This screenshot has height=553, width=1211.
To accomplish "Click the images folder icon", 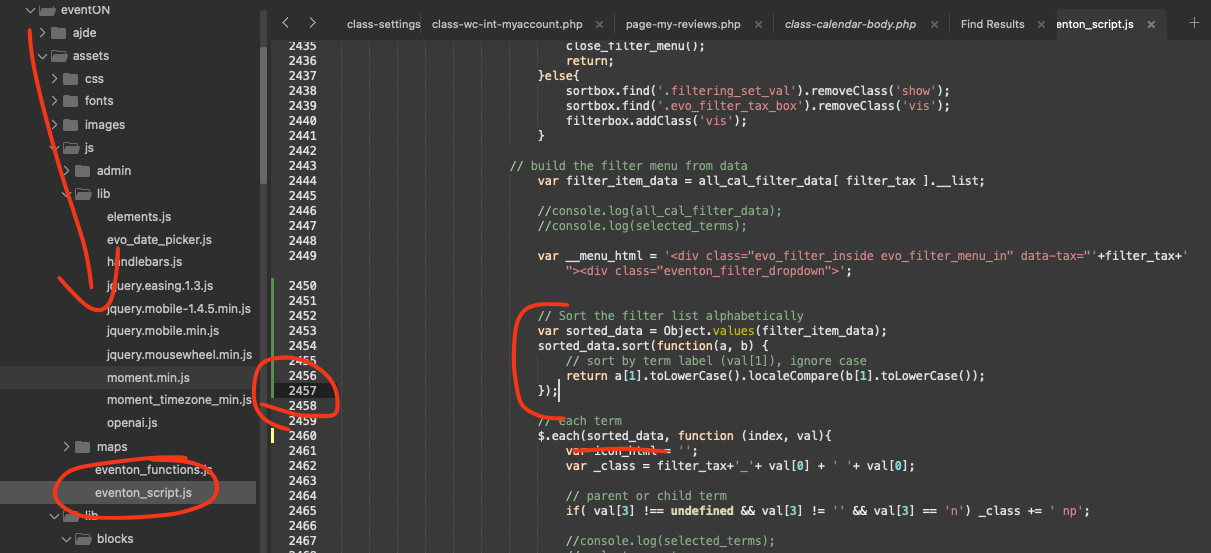I will point(70,125).
